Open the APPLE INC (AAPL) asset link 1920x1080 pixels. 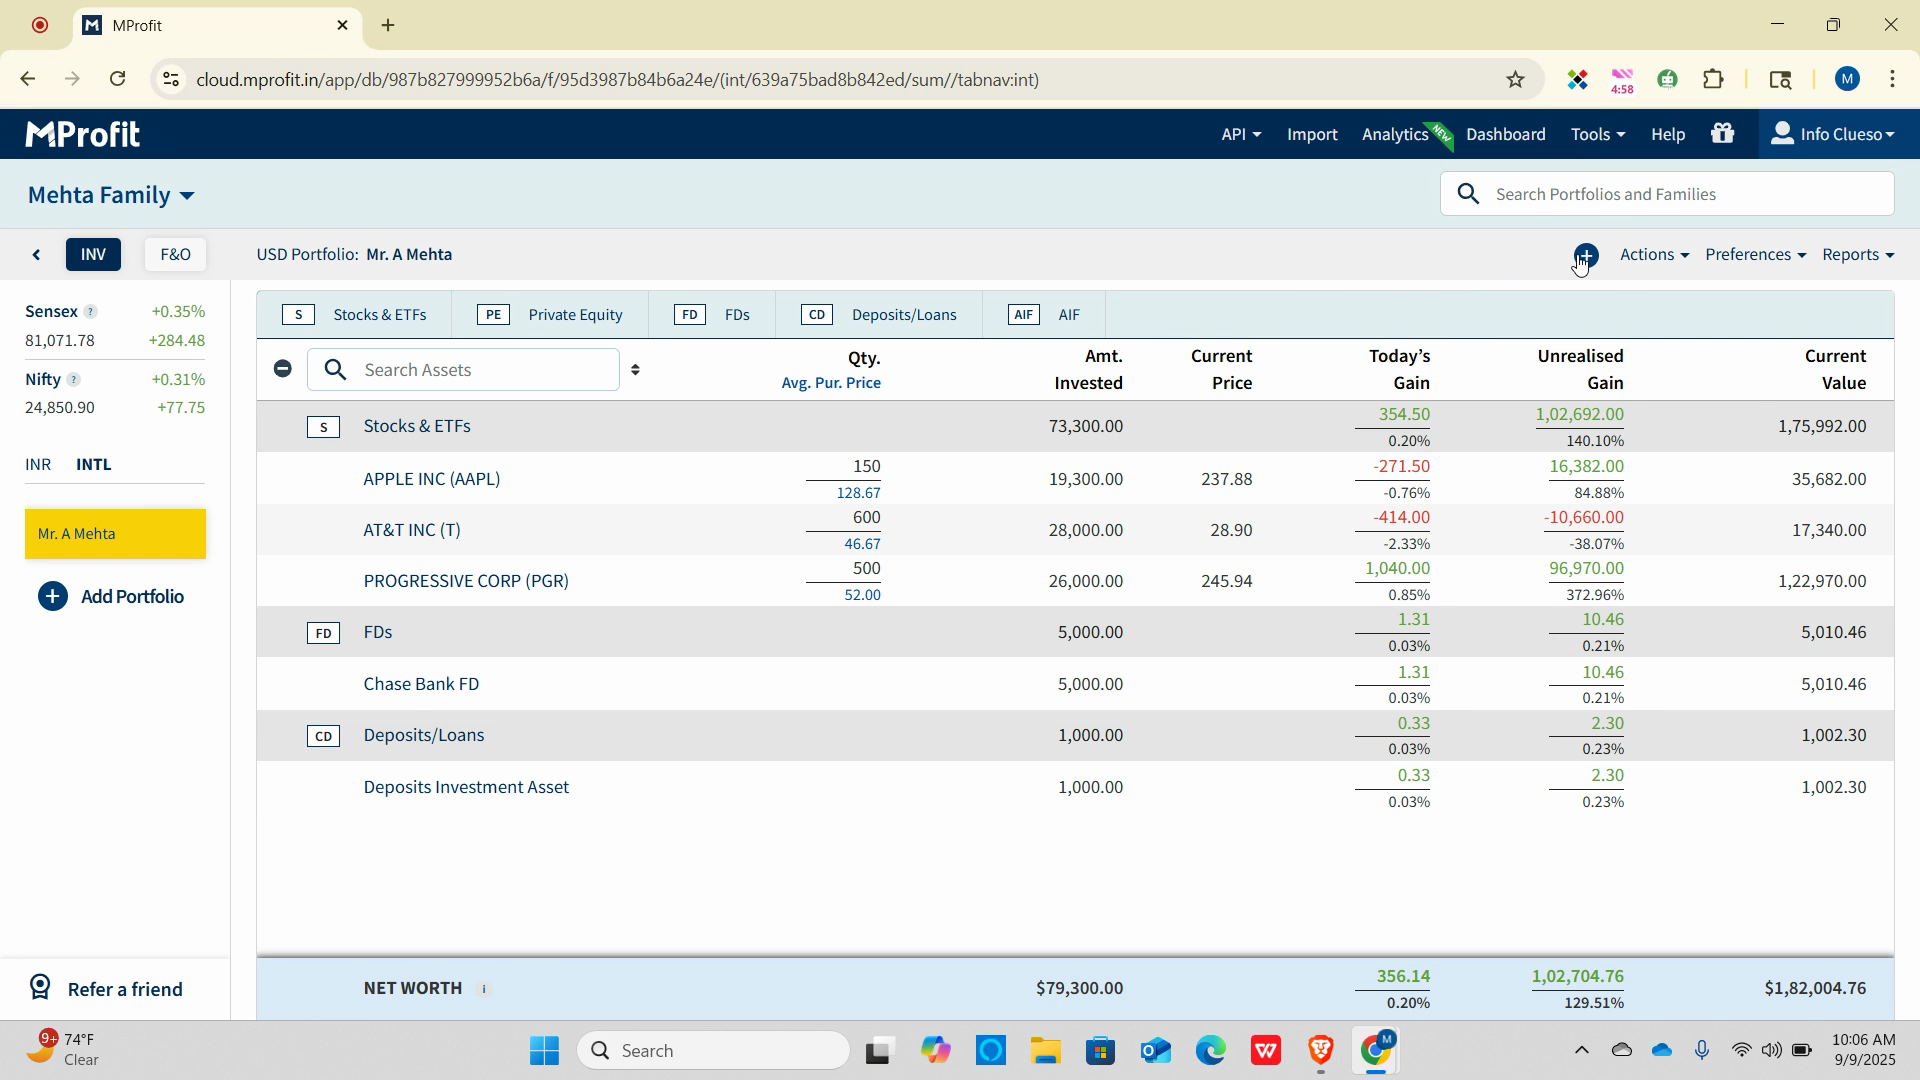(x=431, y=479)
